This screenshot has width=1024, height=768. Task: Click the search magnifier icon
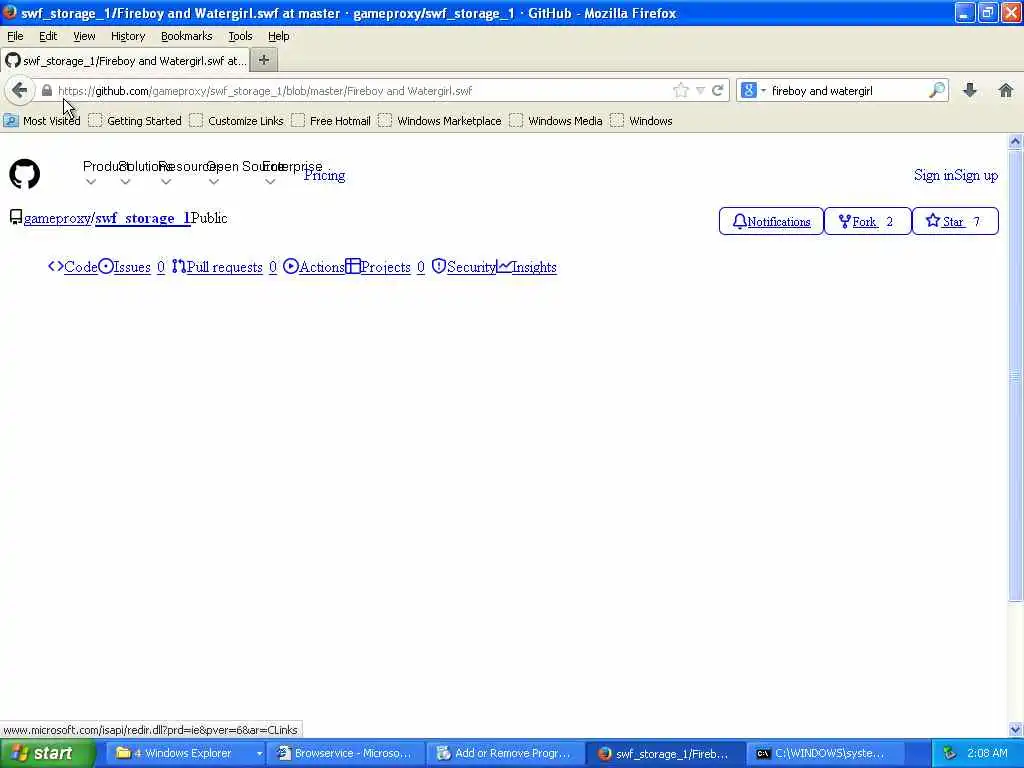tap(936, 90)
